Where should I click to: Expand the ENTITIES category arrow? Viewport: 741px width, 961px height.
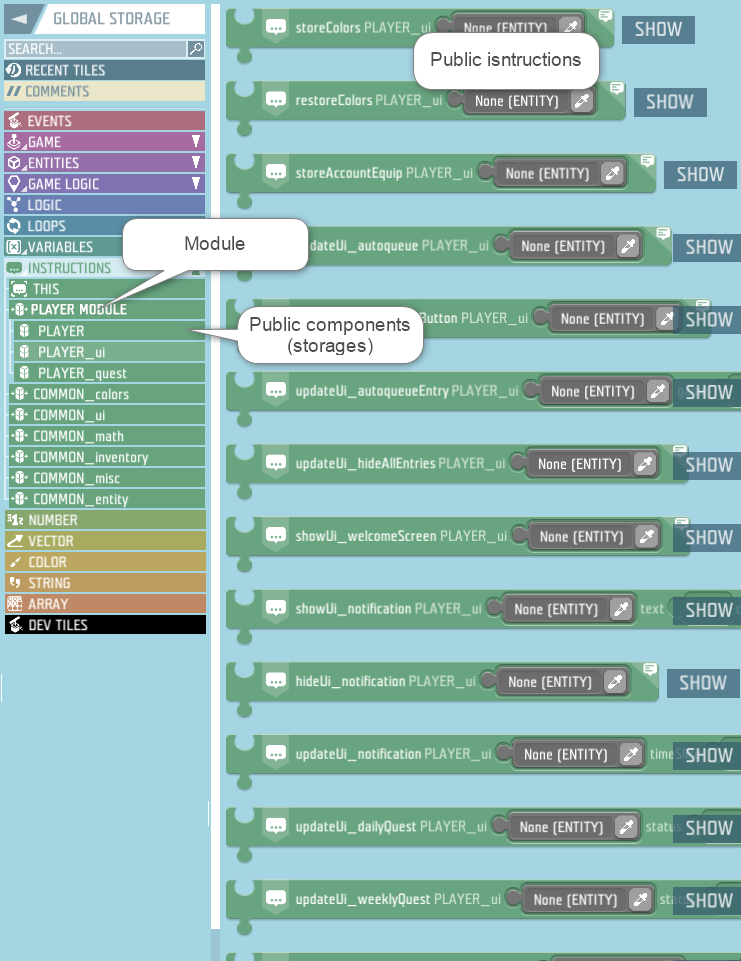(x=196, y=162)
